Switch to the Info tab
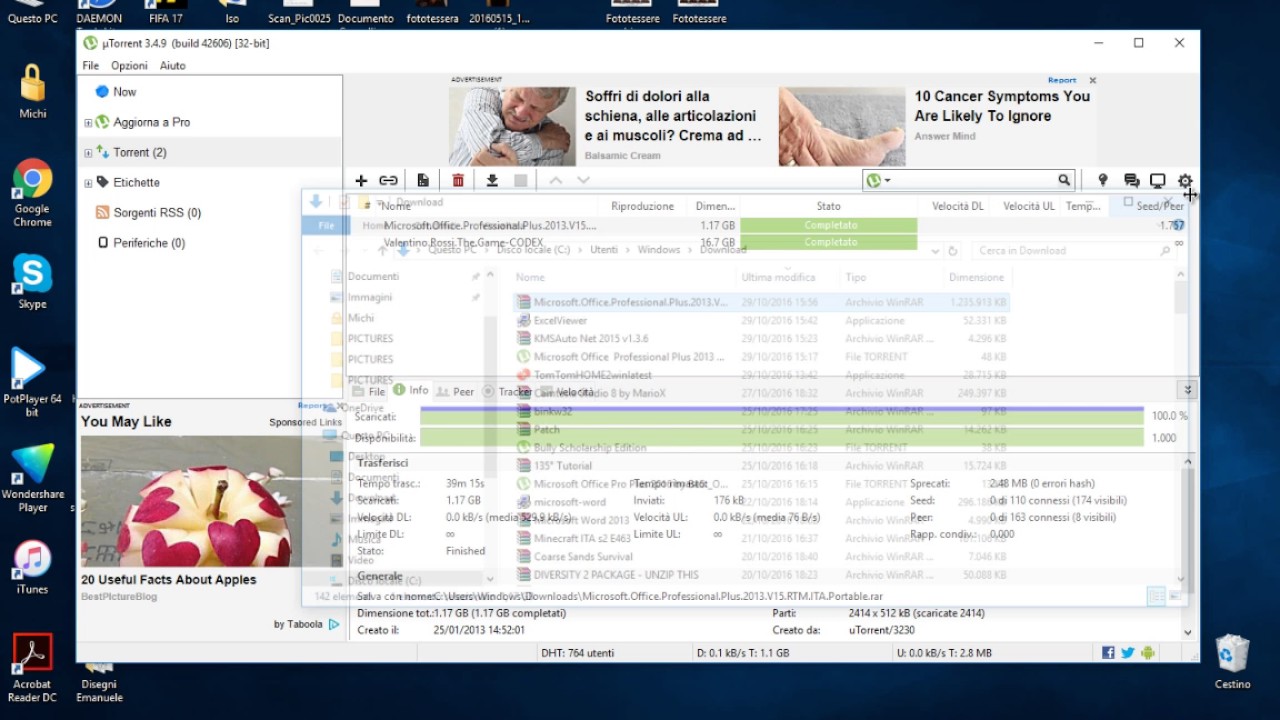 coord(411,390)
